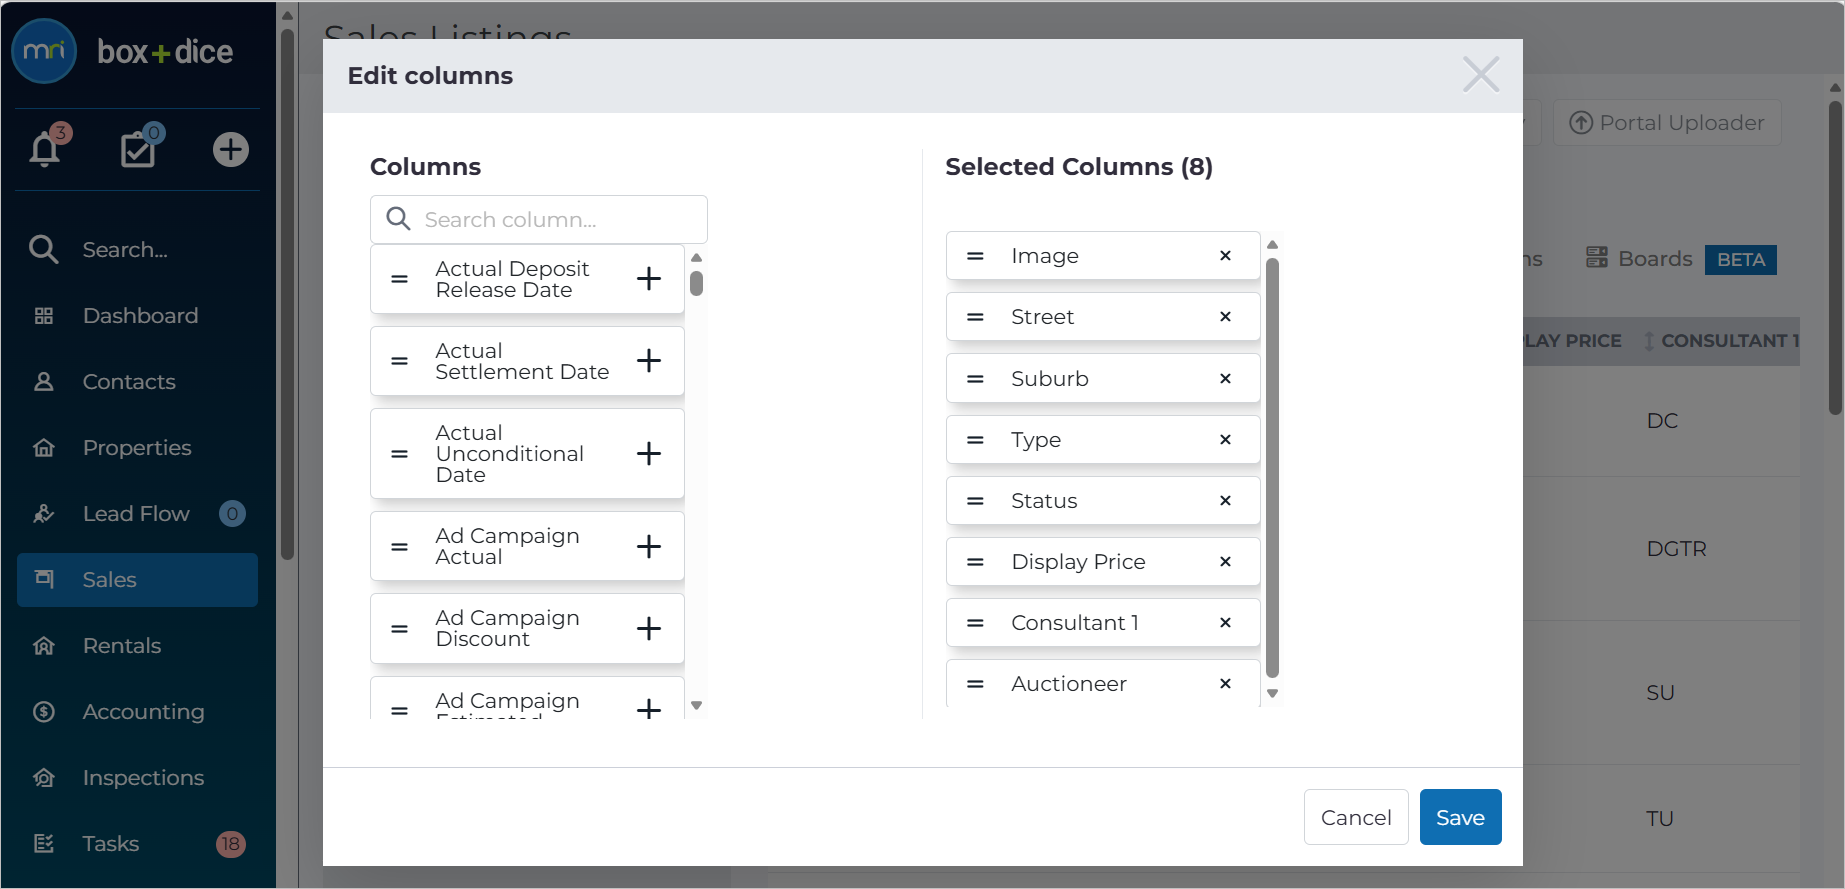
Task: Click the TU consultant cell
Action: 1660,819
